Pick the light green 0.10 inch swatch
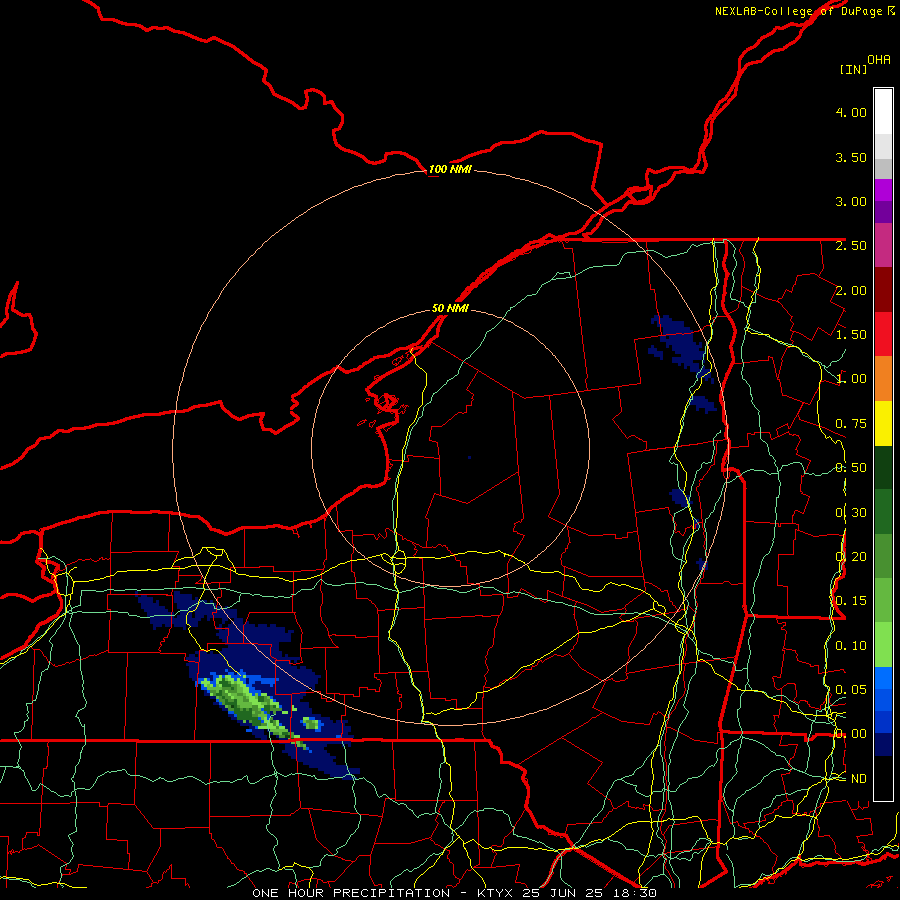900x900 pixels. 883,645
